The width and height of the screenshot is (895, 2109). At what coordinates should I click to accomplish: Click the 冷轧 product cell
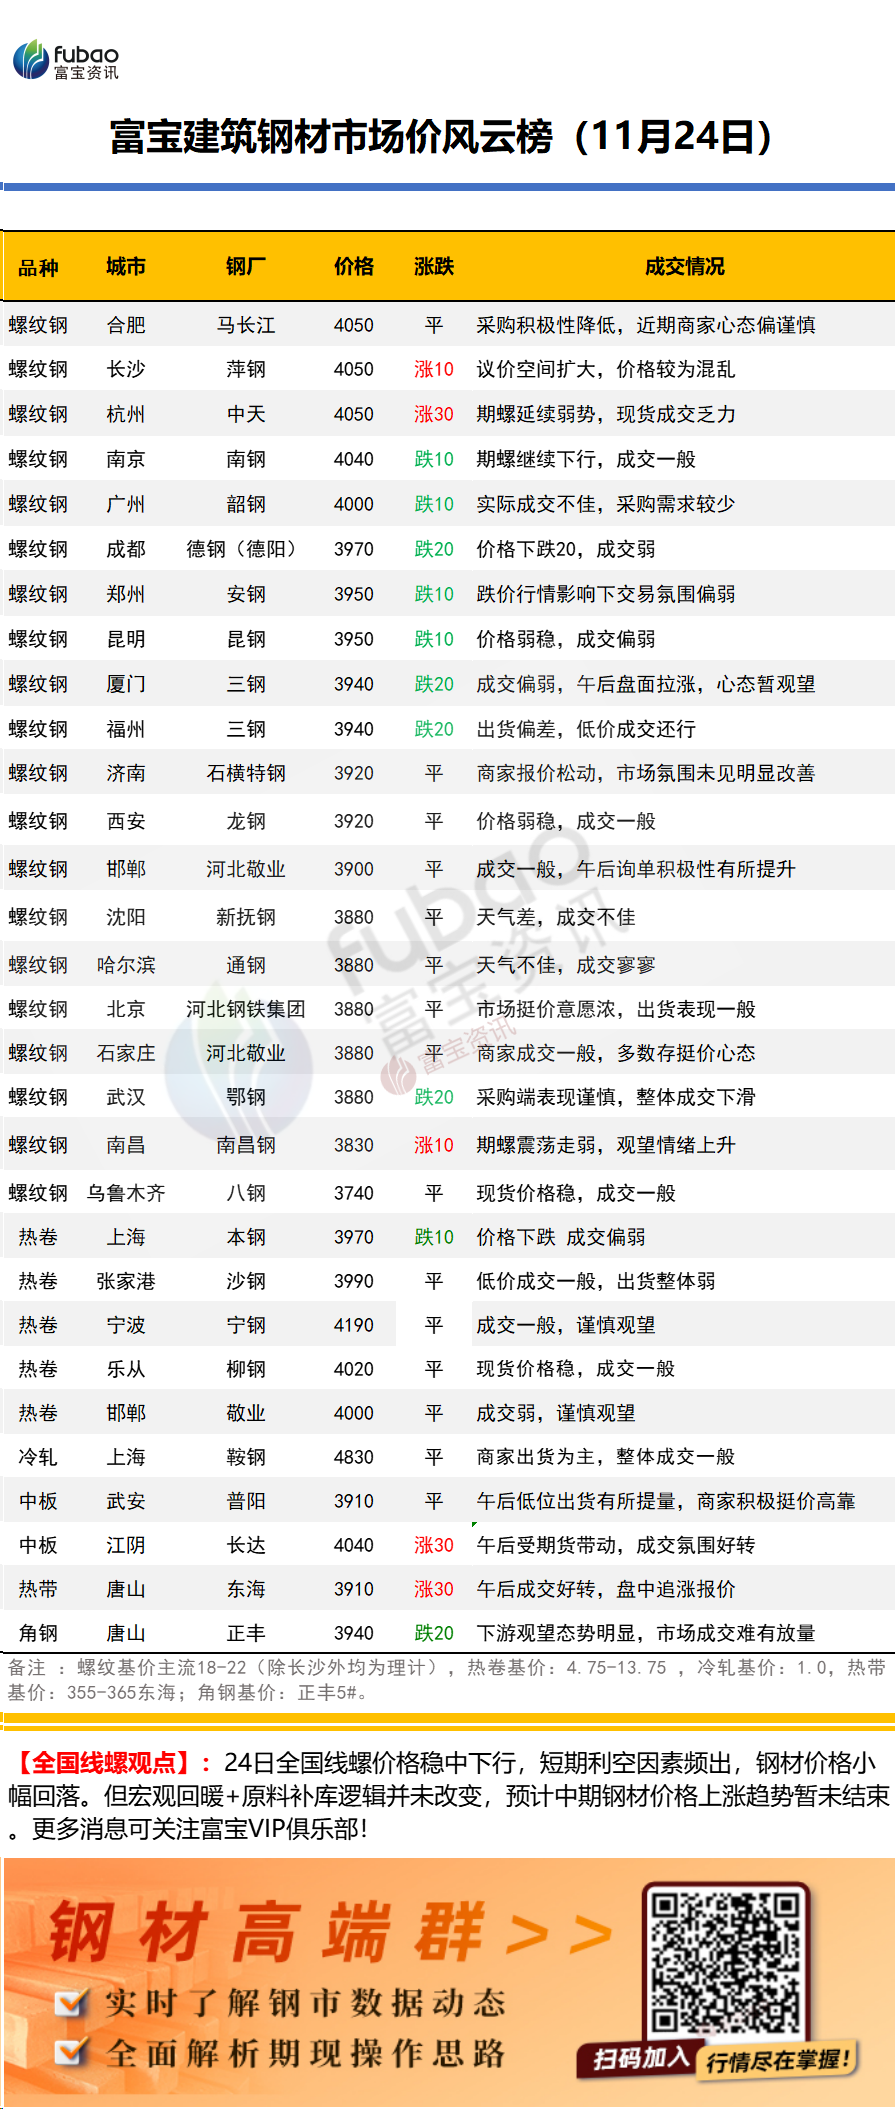point(38,1457)
